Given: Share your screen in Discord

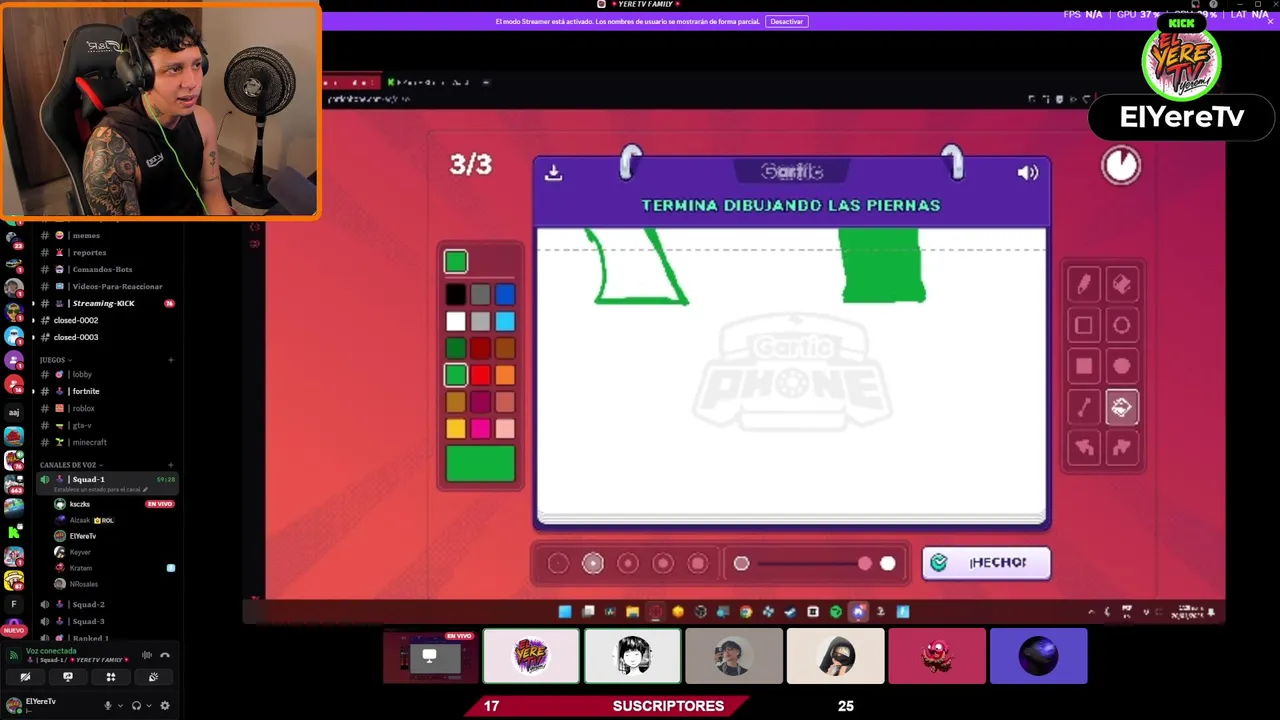Looking at the screenshot, I should click(x=68, y=677).
